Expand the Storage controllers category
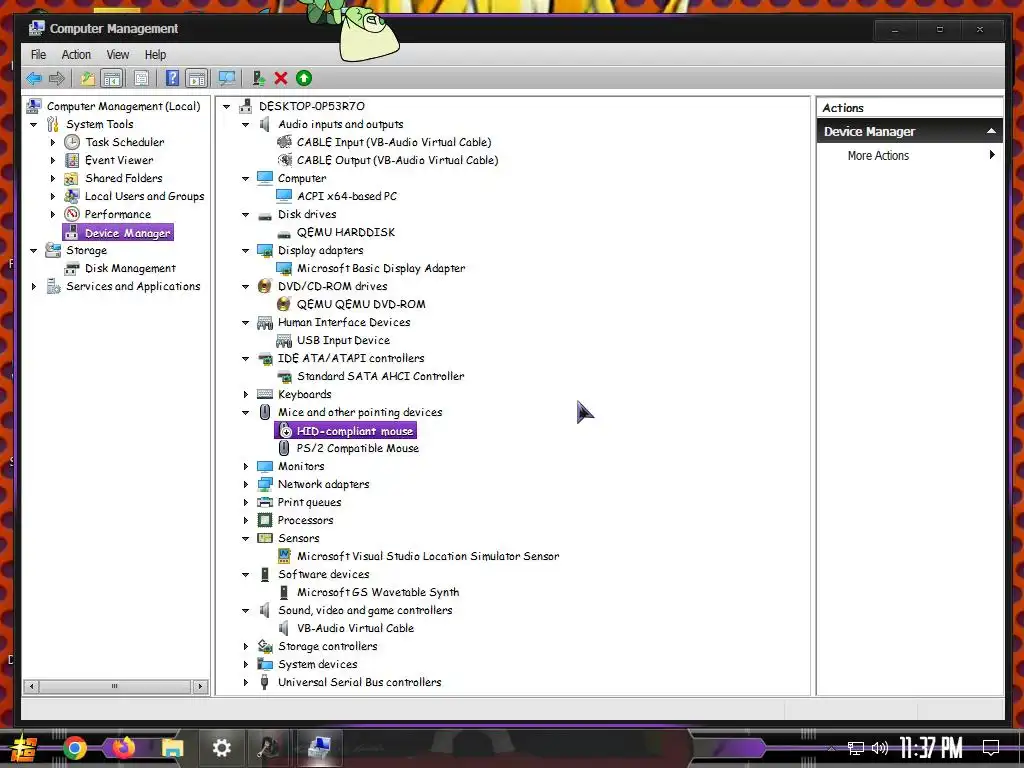The width and height of the screenshot is (1024, 768). pyautogui.click(x=246, y=647)
